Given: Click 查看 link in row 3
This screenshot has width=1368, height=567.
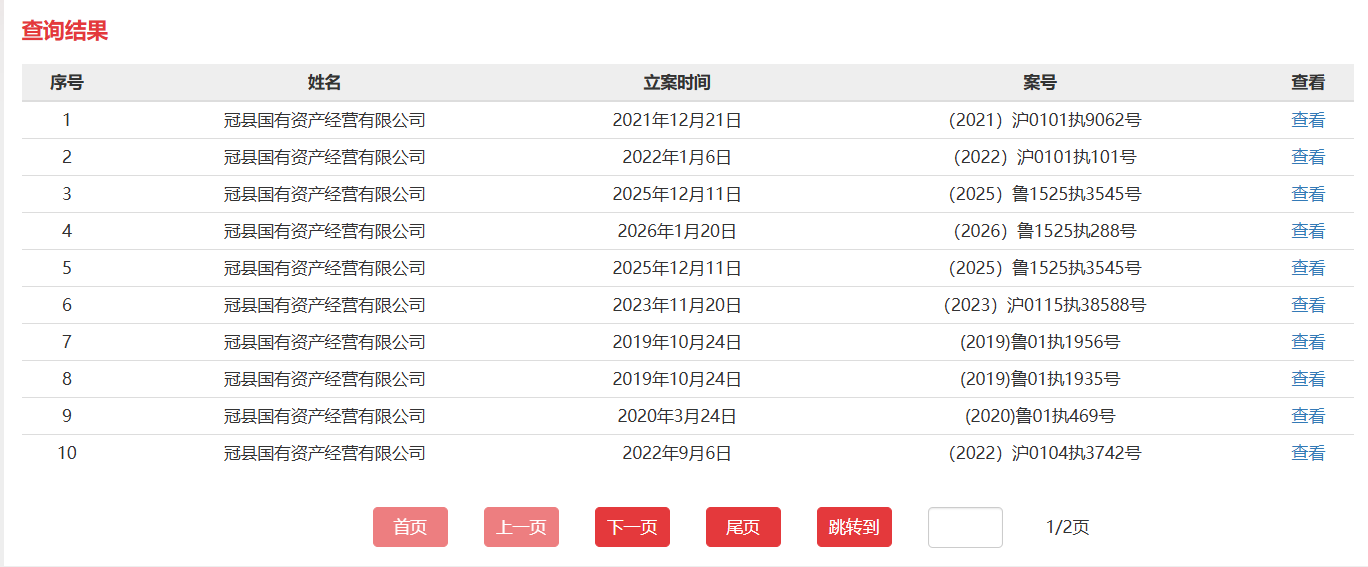Looking at the screenshot, I should click(x=1307, y=194).
